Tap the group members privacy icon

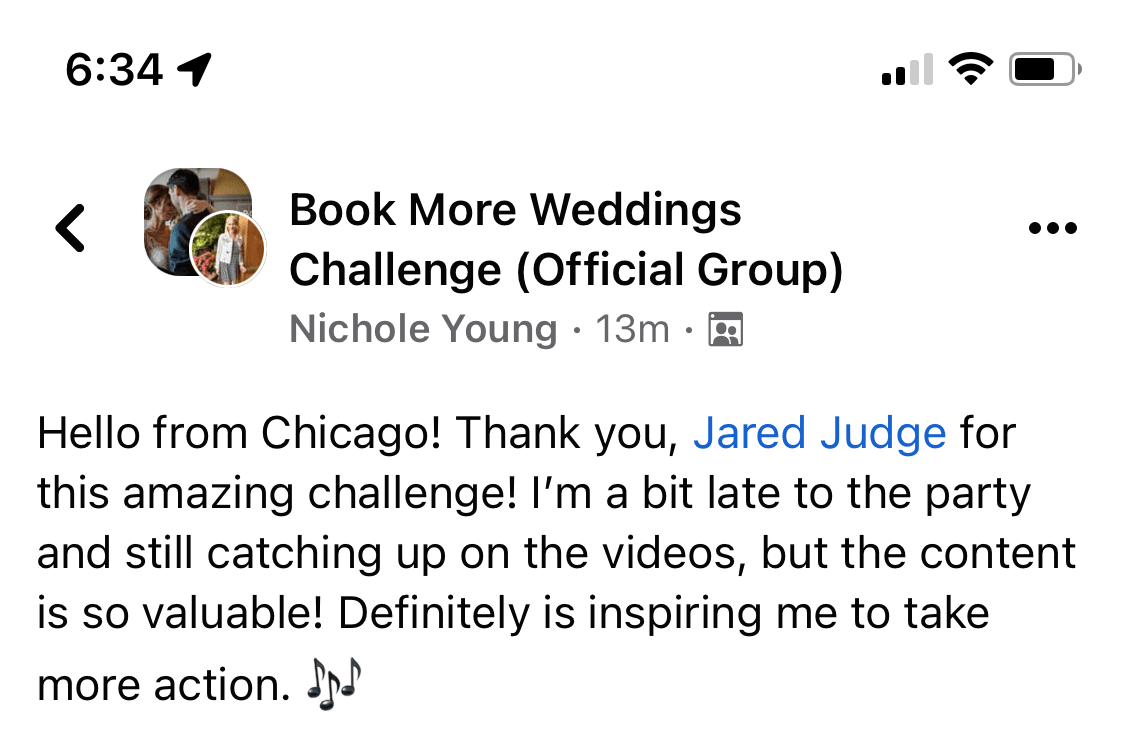[x=725, y=329]
